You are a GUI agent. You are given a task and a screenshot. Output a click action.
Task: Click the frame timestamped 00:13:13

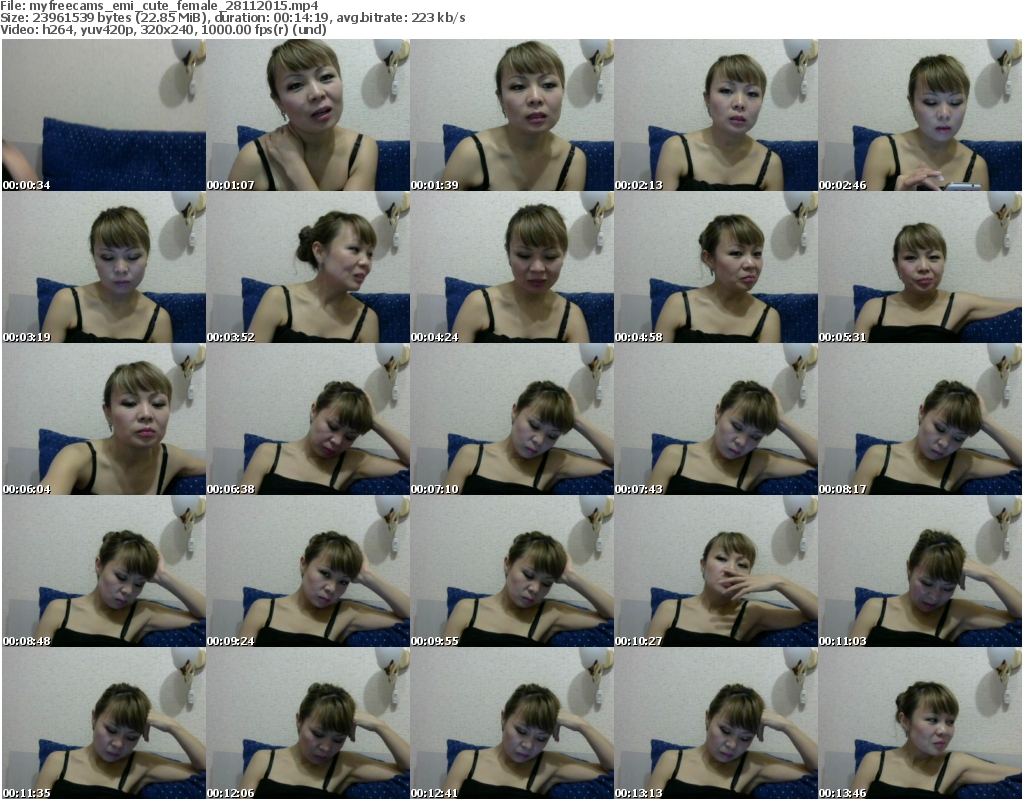[716, 723]
